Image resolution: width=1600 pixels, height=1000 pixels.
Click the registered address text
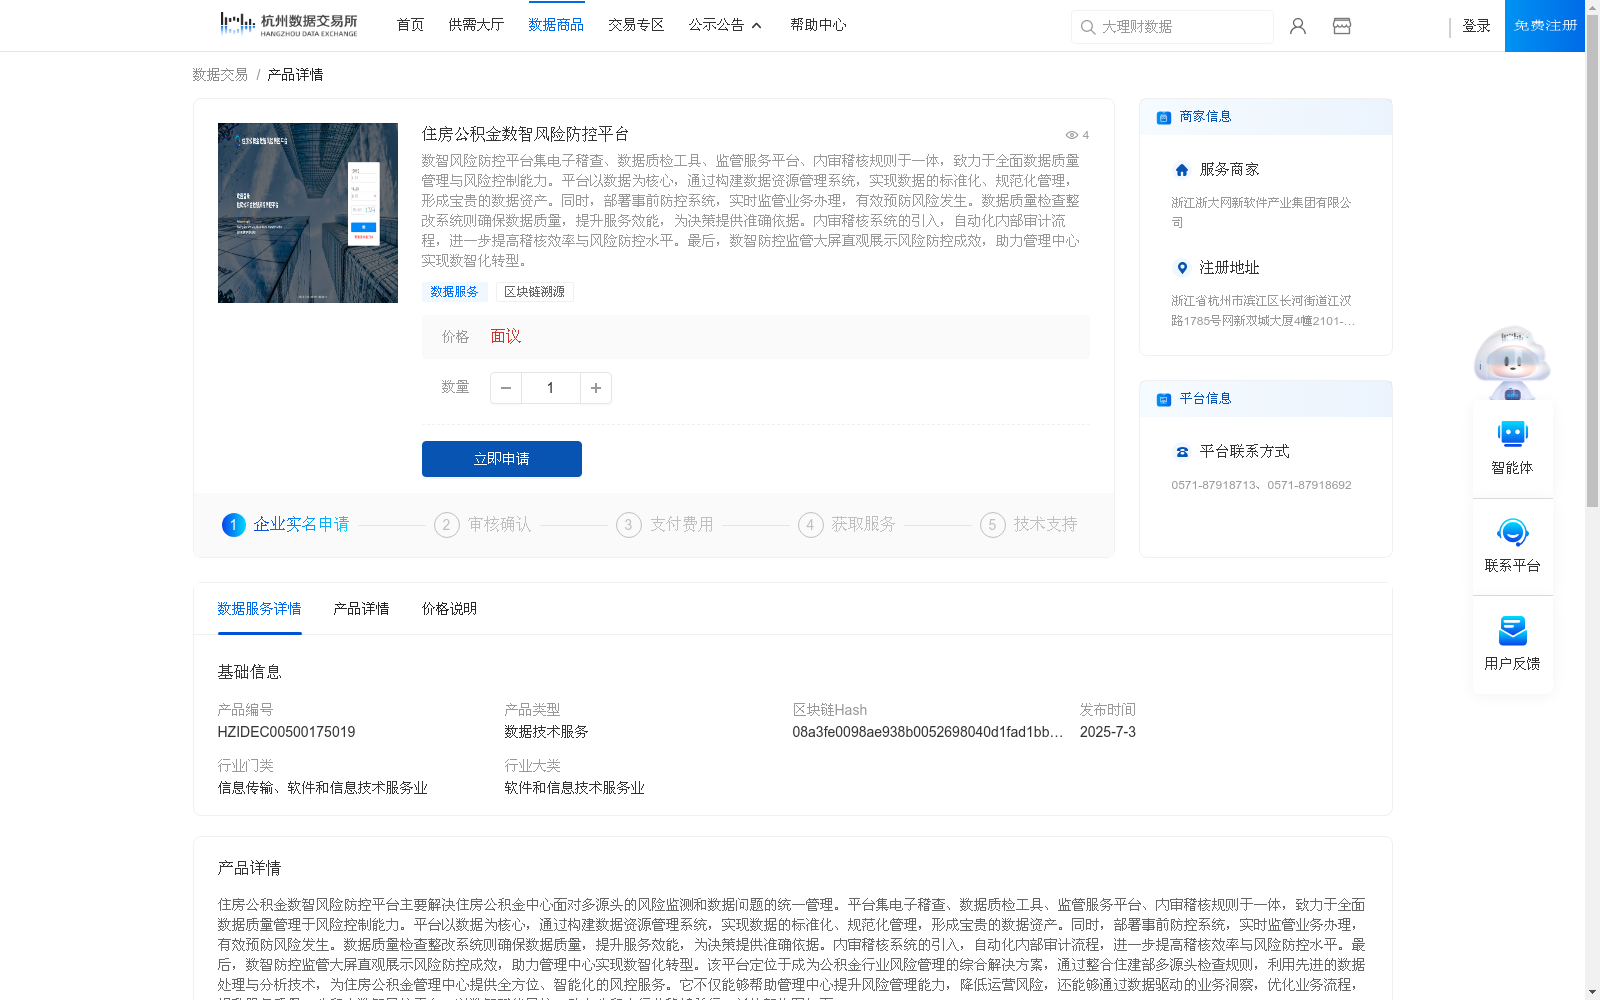[1263, 310]
